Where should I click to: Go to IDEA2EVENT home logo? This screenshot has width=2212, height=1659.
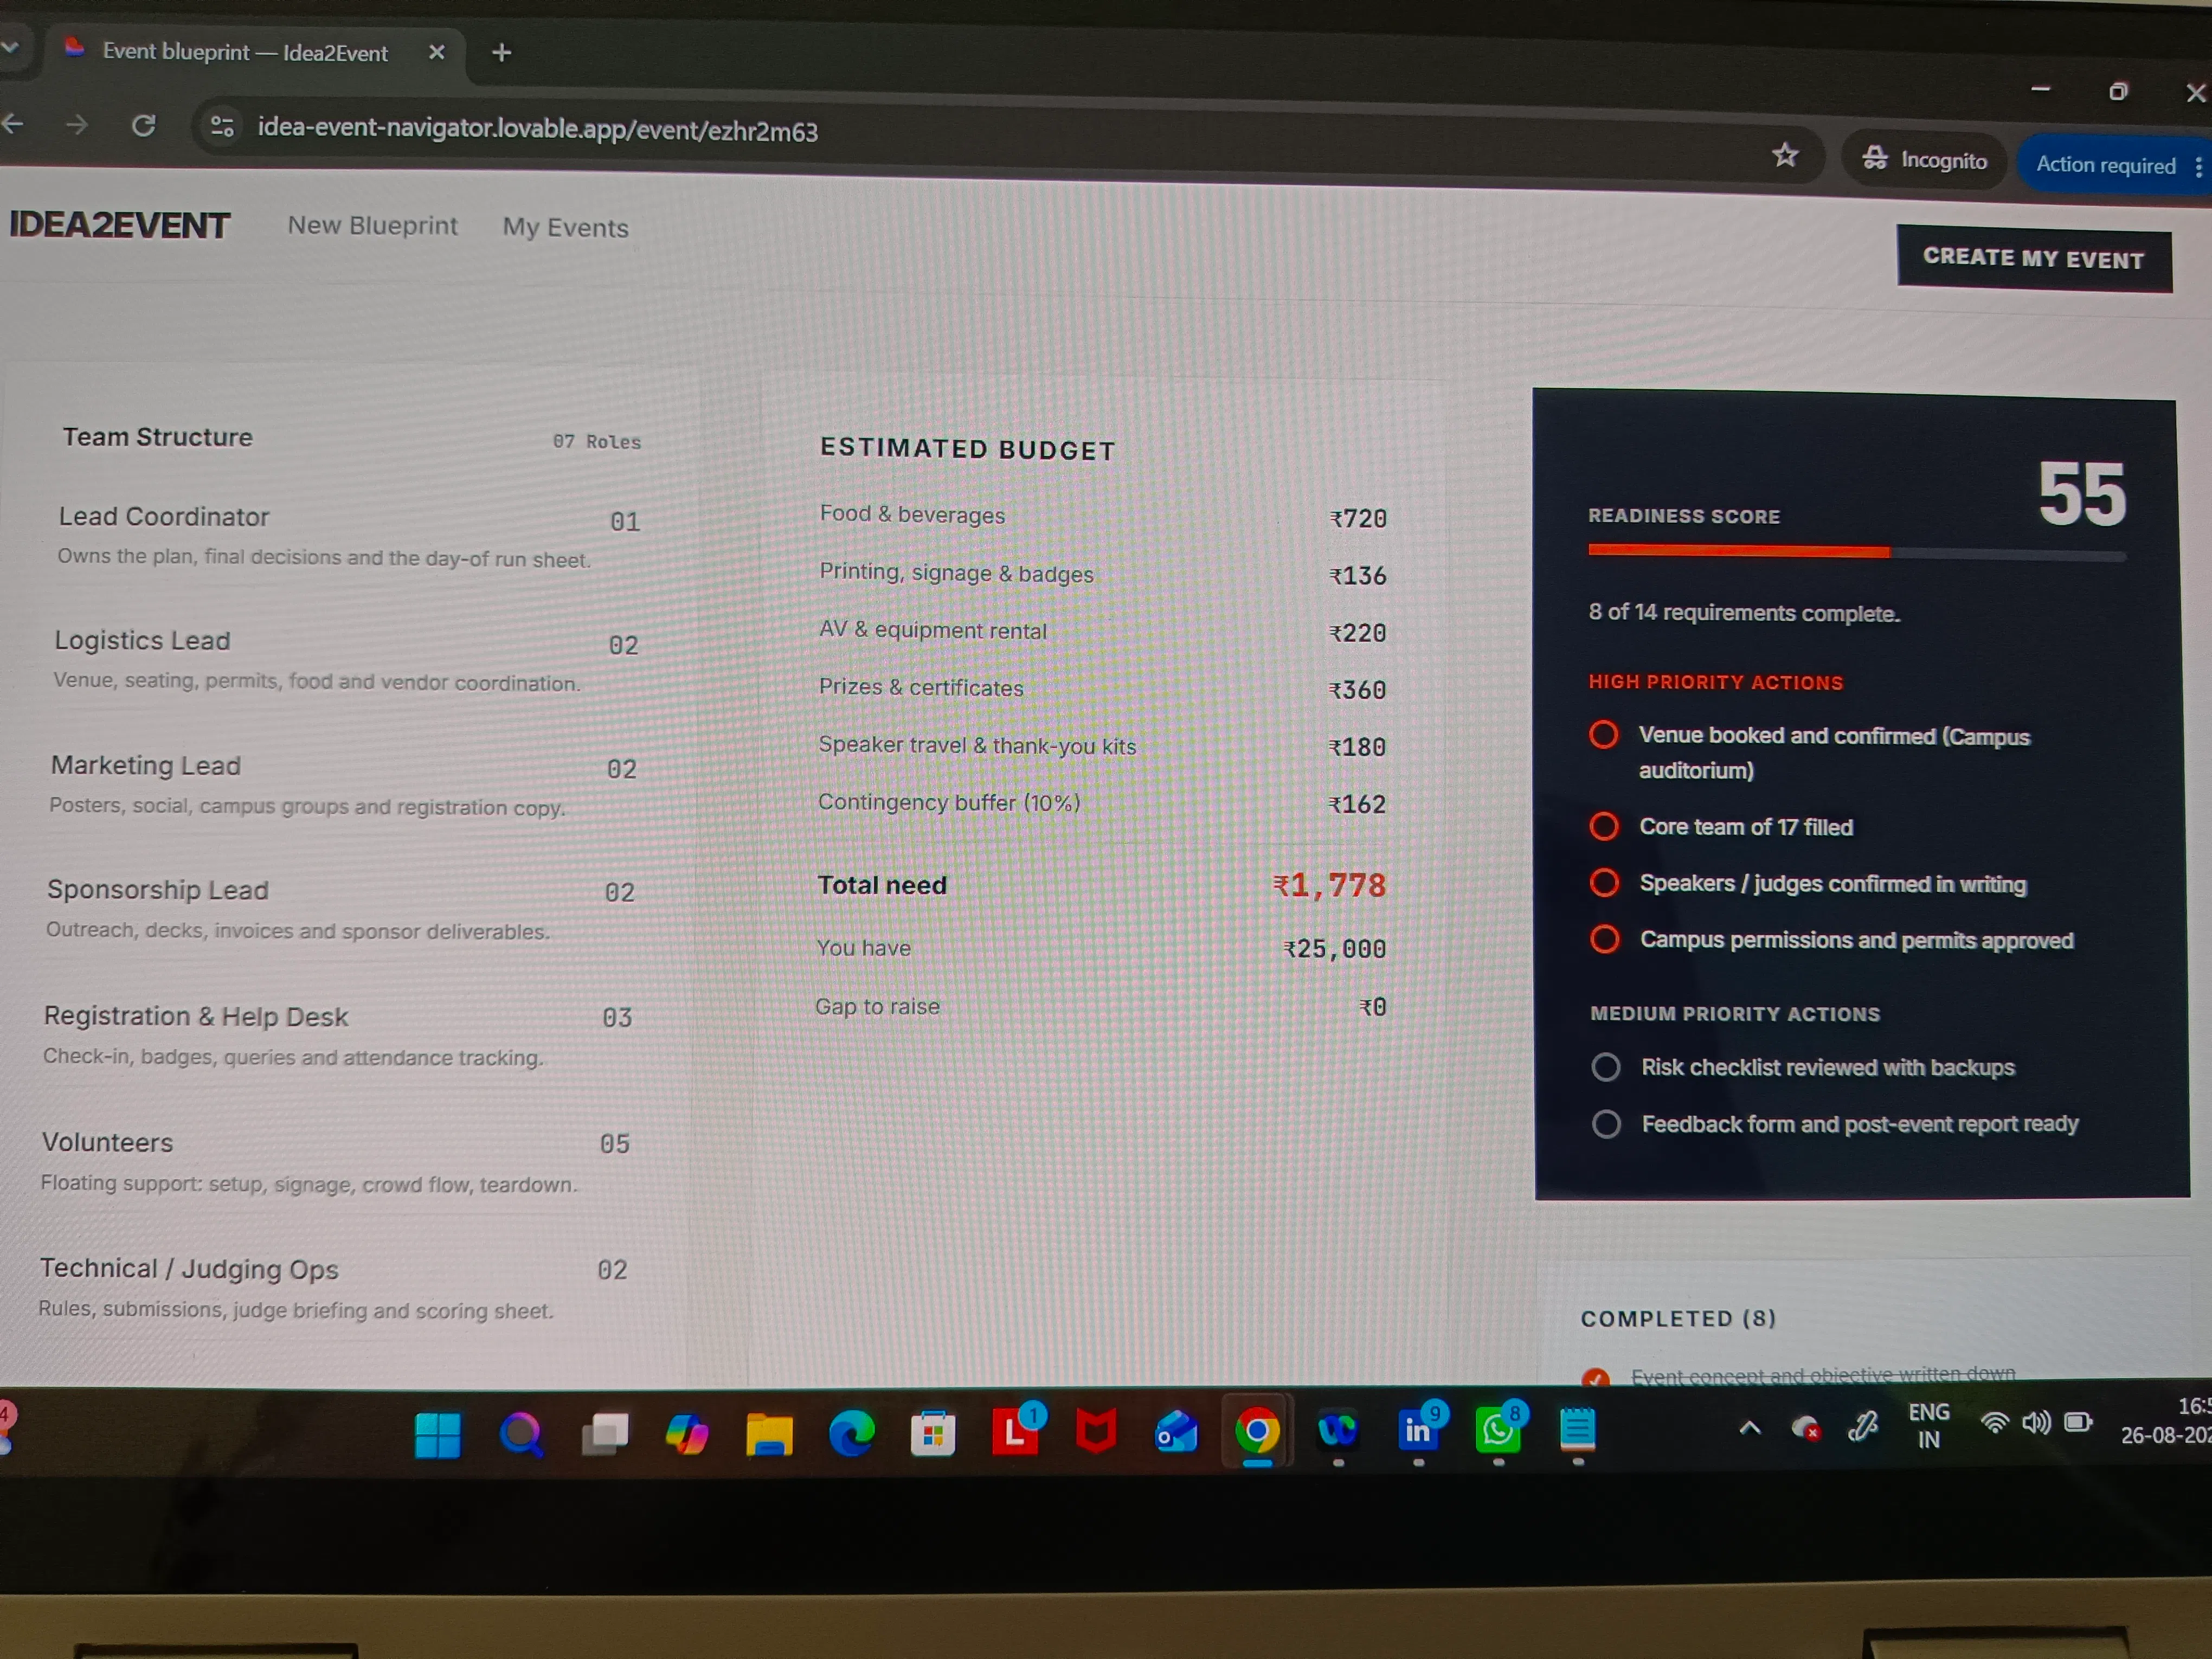[x=119, y=225]
